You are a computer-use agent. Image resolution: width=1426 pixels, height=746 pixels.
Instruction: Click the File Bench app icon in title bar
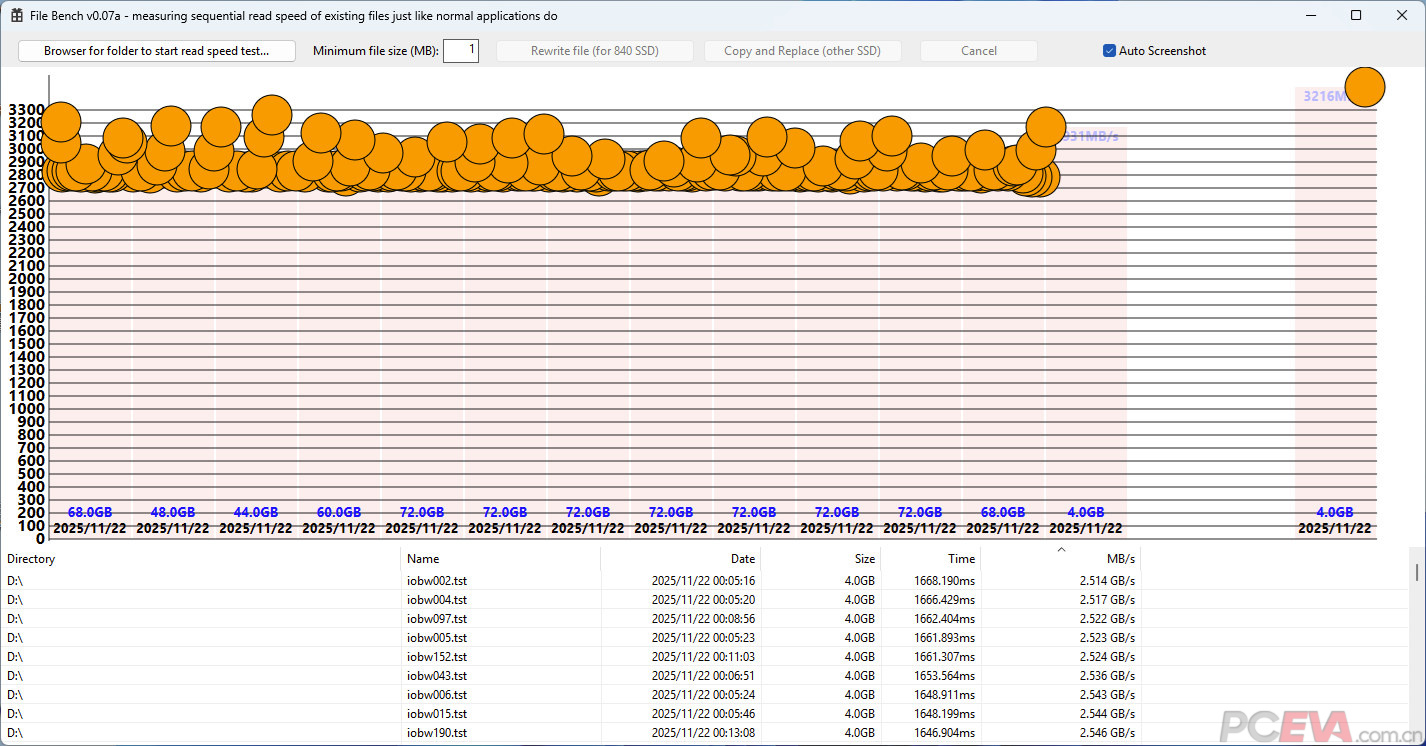17,16
